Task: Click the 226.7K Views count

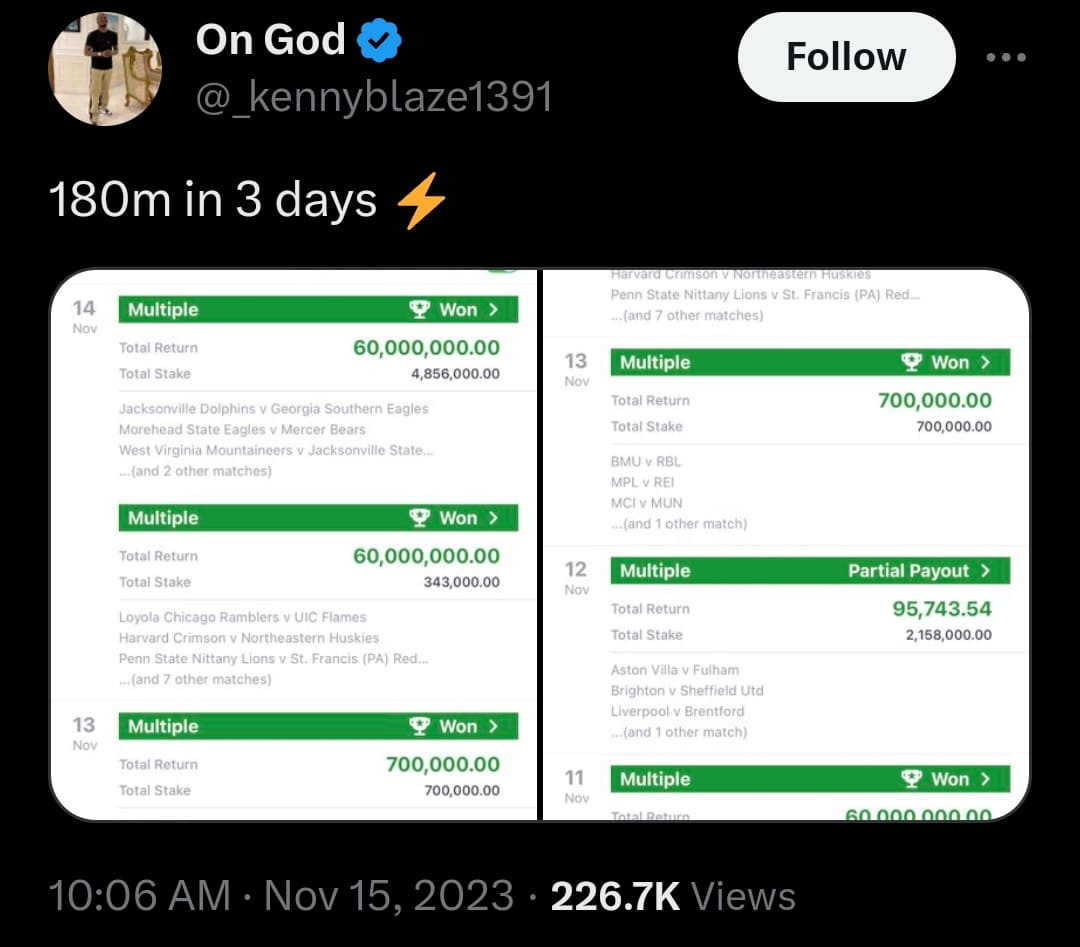Action: [673, 896]
